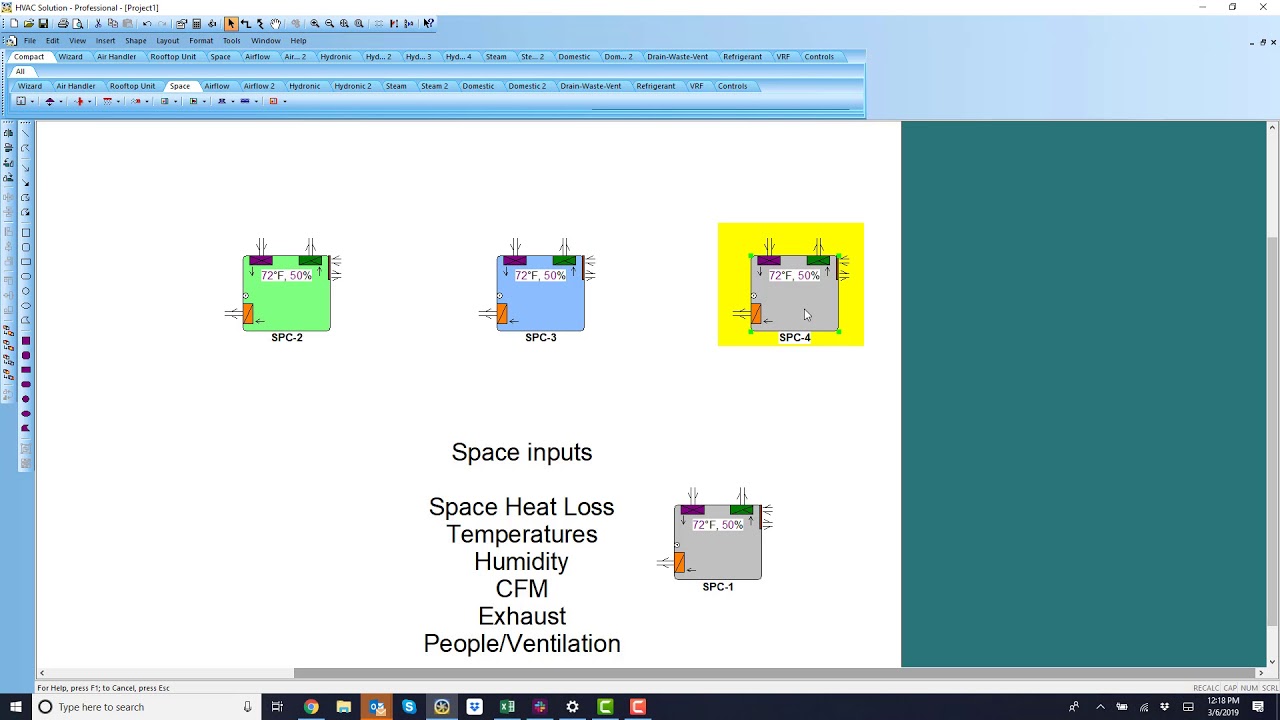Click the Print icon

(63, 23)
